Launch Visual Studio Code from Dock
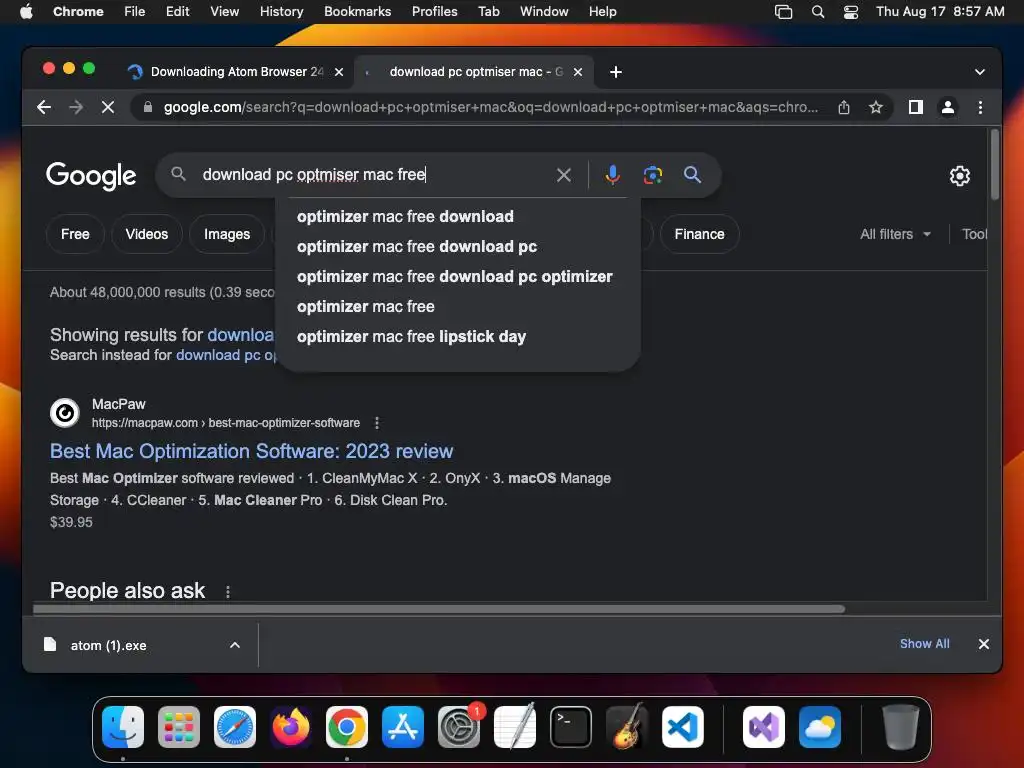This screenshot has height=768, width=1024. (x=683, y=727)
